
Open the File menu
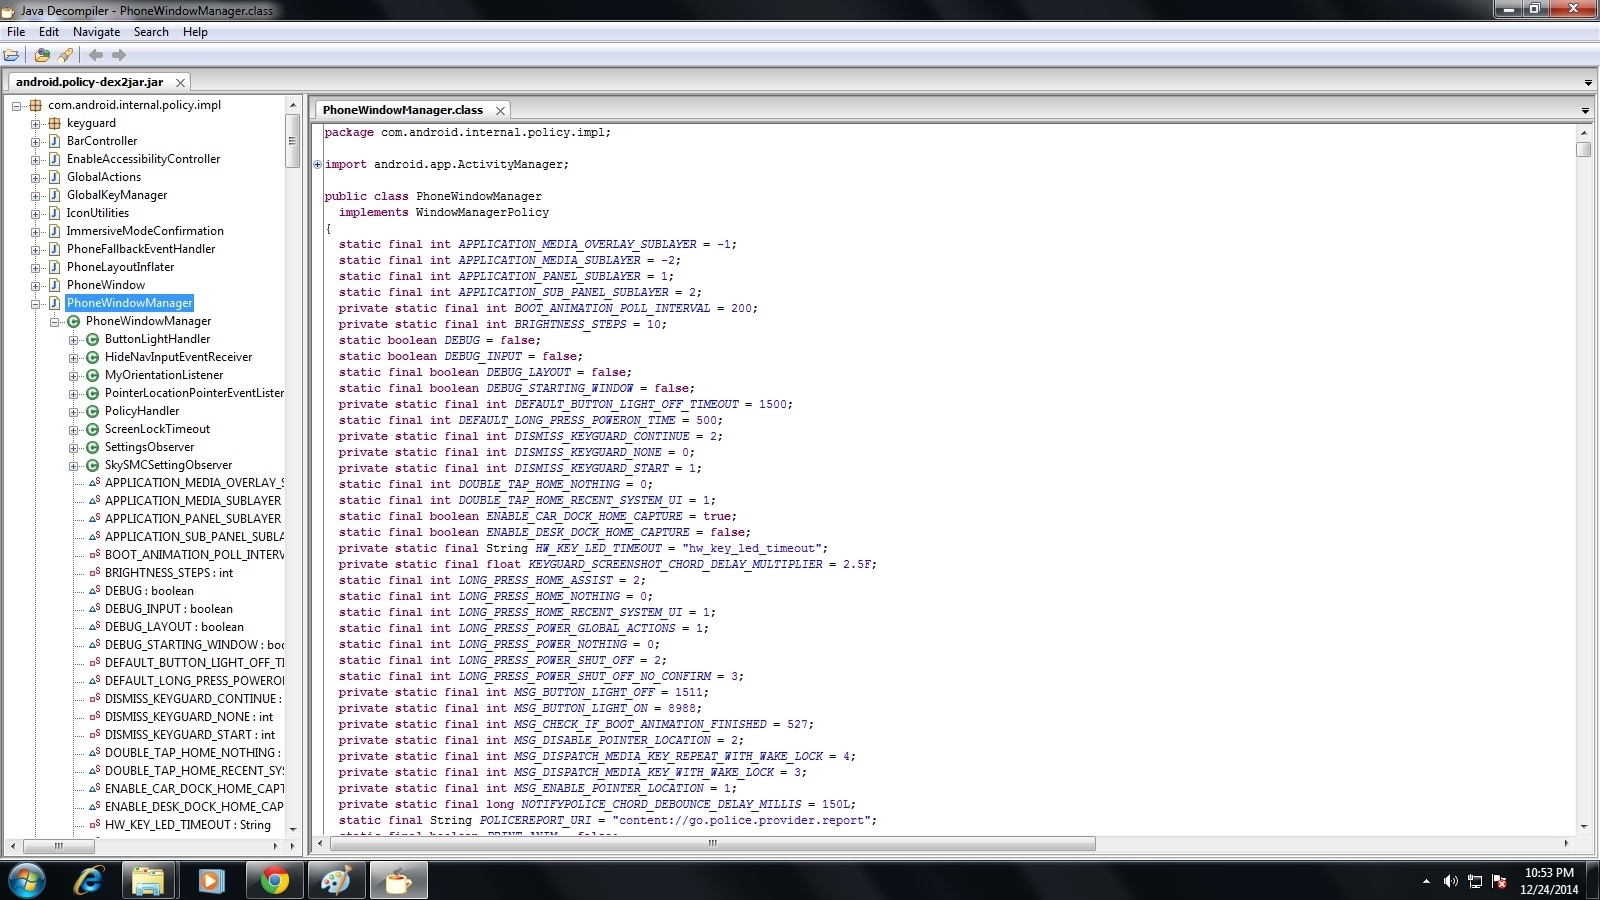point(16,32)
